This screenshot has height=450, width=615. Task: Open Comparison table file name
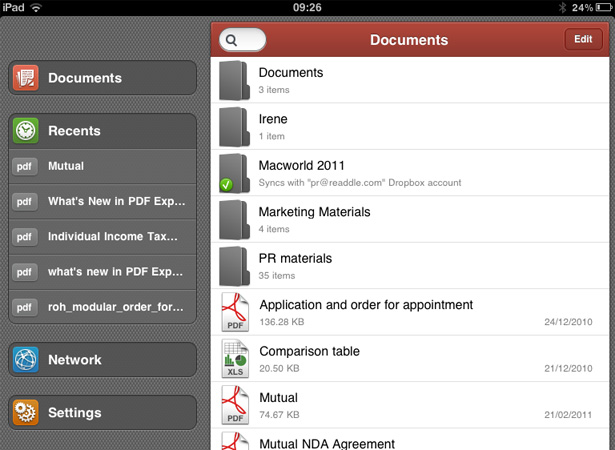(309, 351)
